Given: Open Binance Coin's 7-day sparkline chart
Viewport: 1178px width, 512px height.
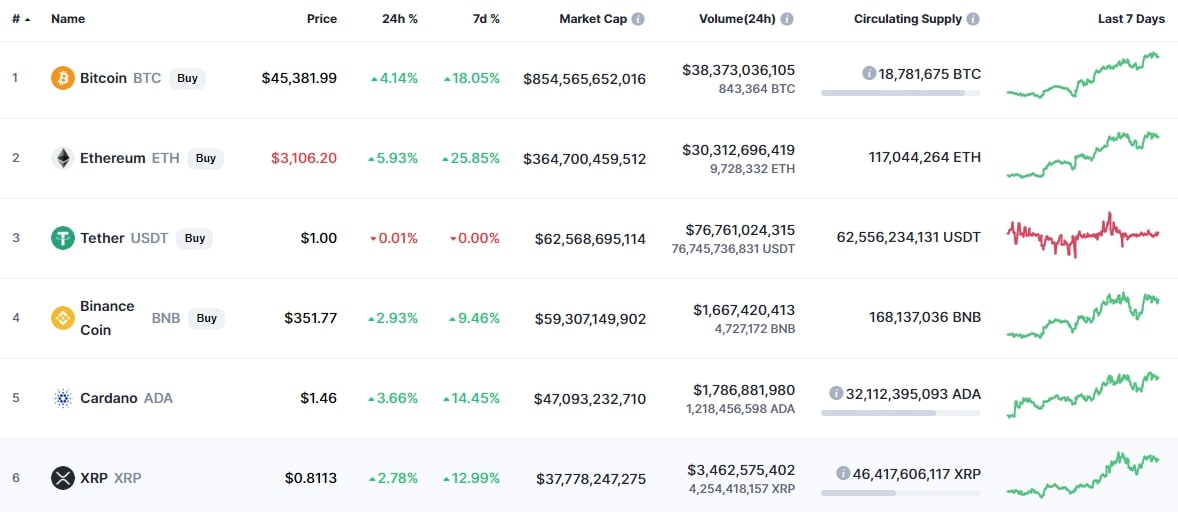Looking at the screenshot, I should [1083, 315].
